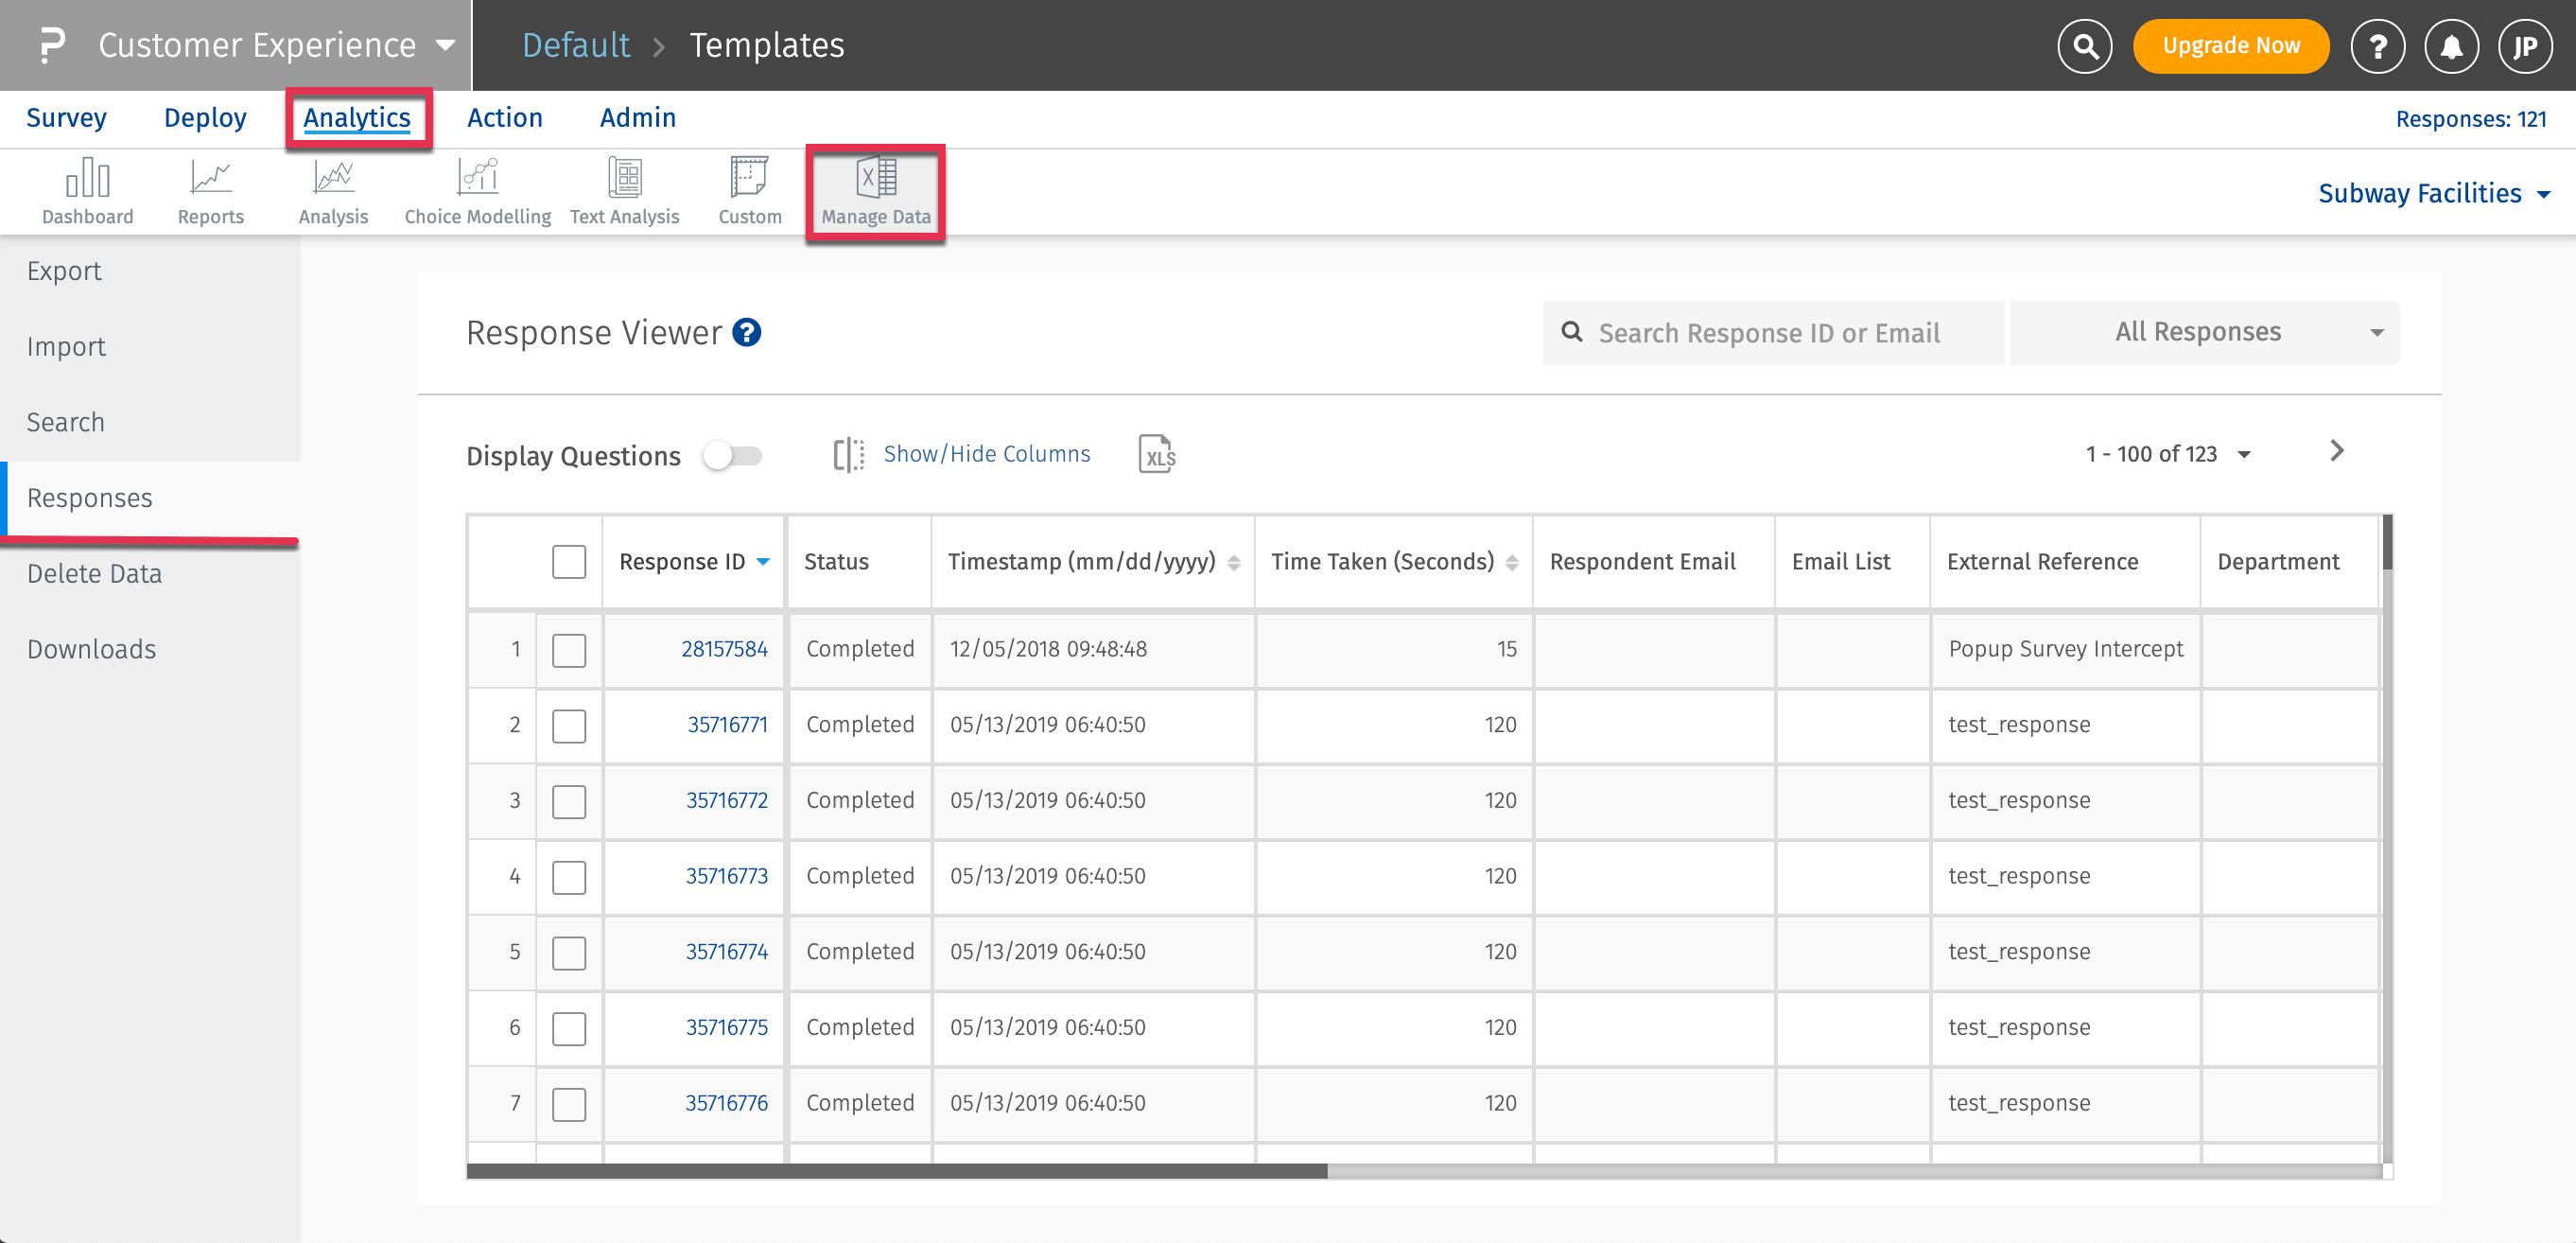Open Response Viewer help icon
The height and width of the screenshot is (1243, 2576).
point(746,332)
